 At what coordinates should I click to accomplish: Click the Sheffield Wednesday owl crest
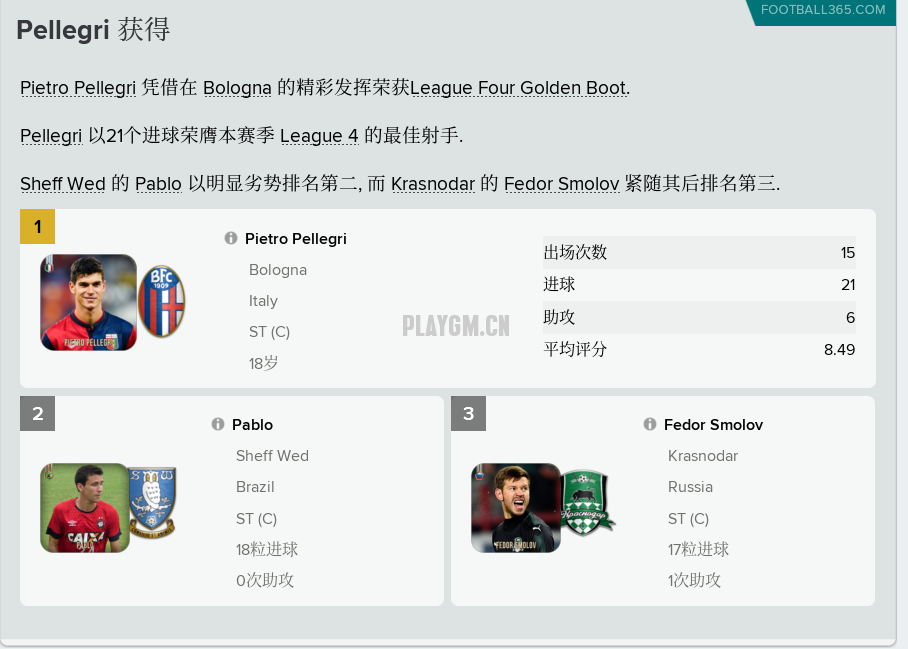coord(152,501)
